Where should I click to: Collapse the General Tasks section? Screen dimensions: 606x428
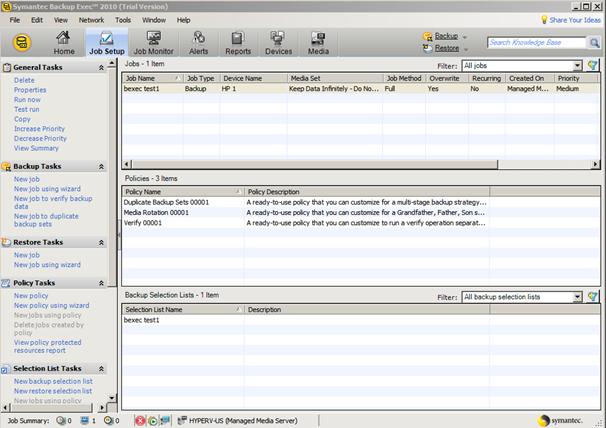[101, 68]
